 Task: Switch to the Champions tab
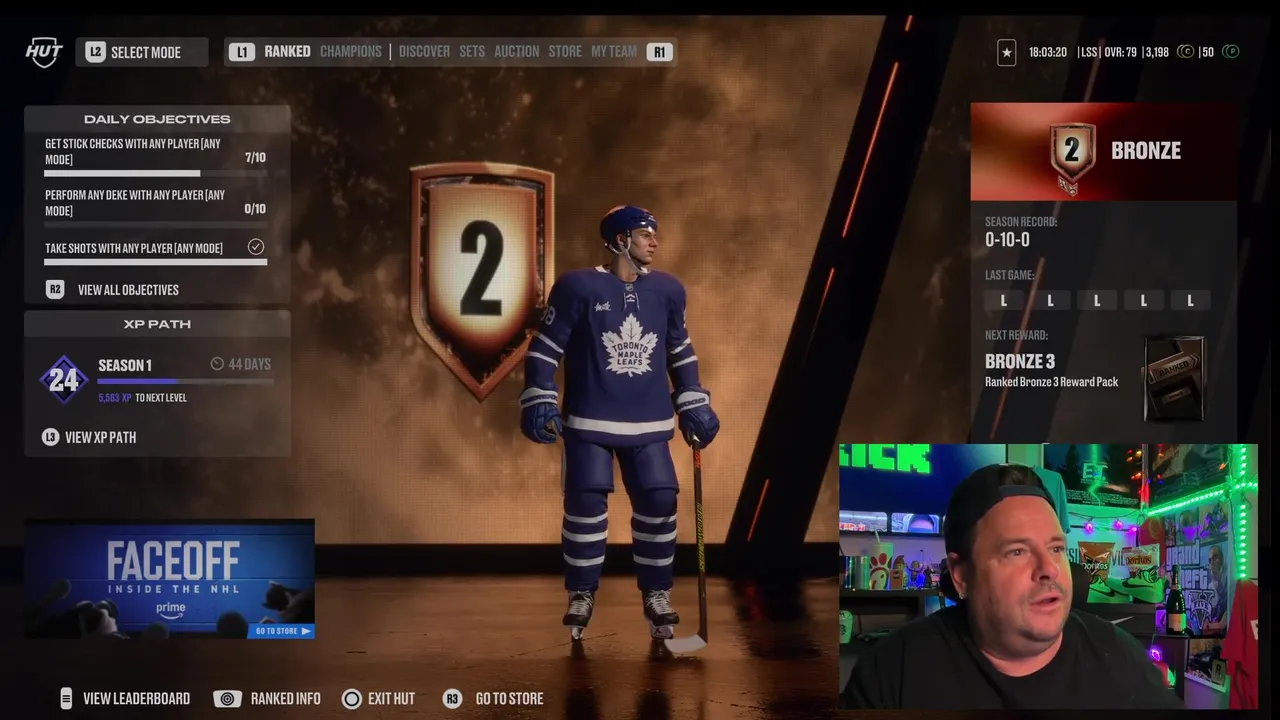350,51
